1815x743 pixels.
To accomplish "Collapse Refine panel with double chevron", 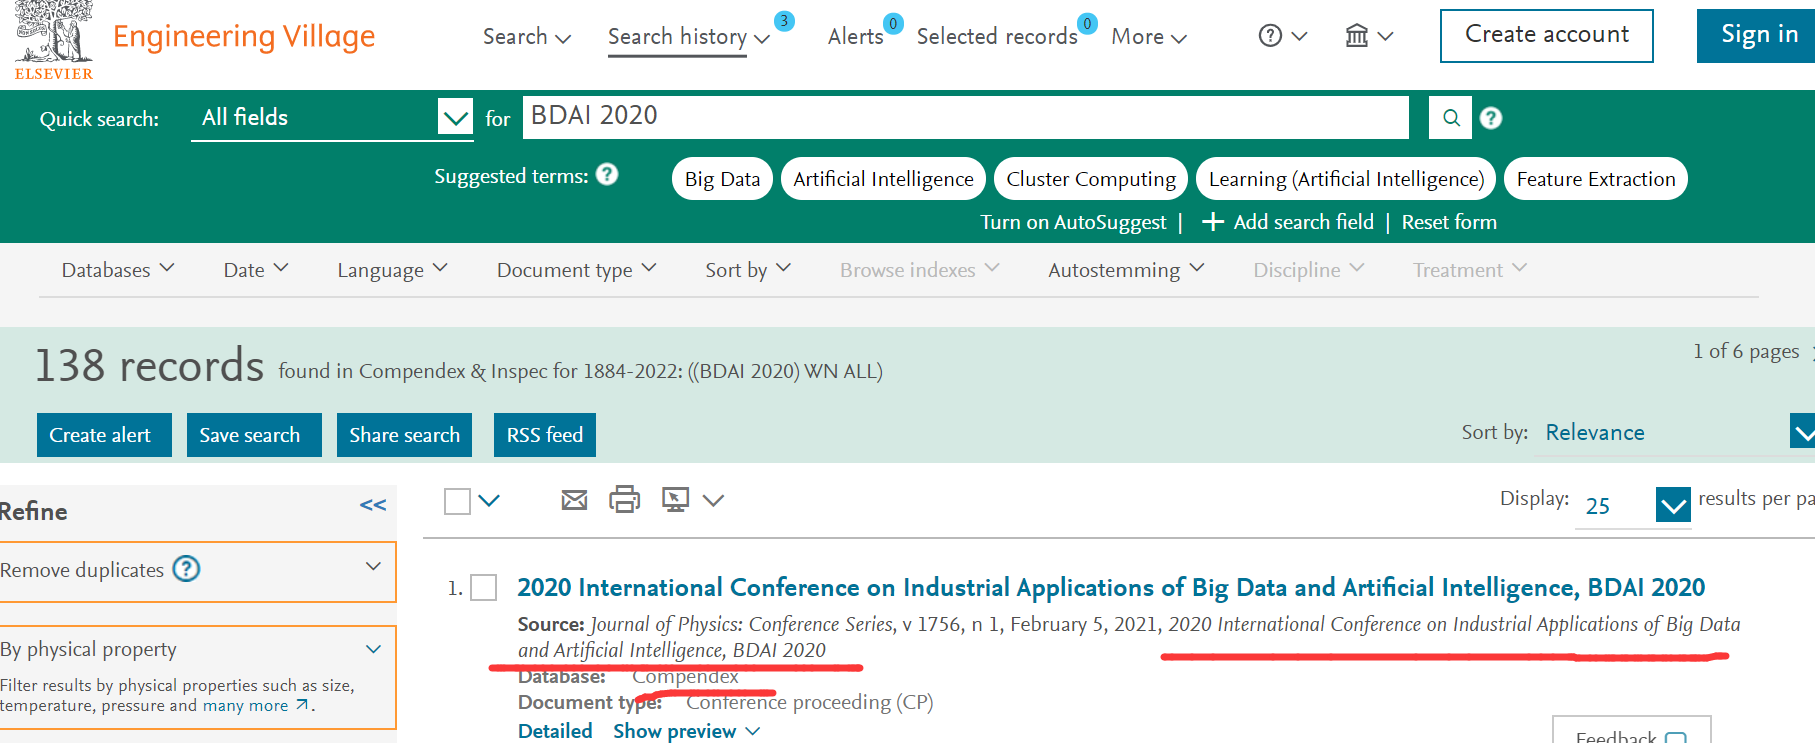I will [373, 505].
